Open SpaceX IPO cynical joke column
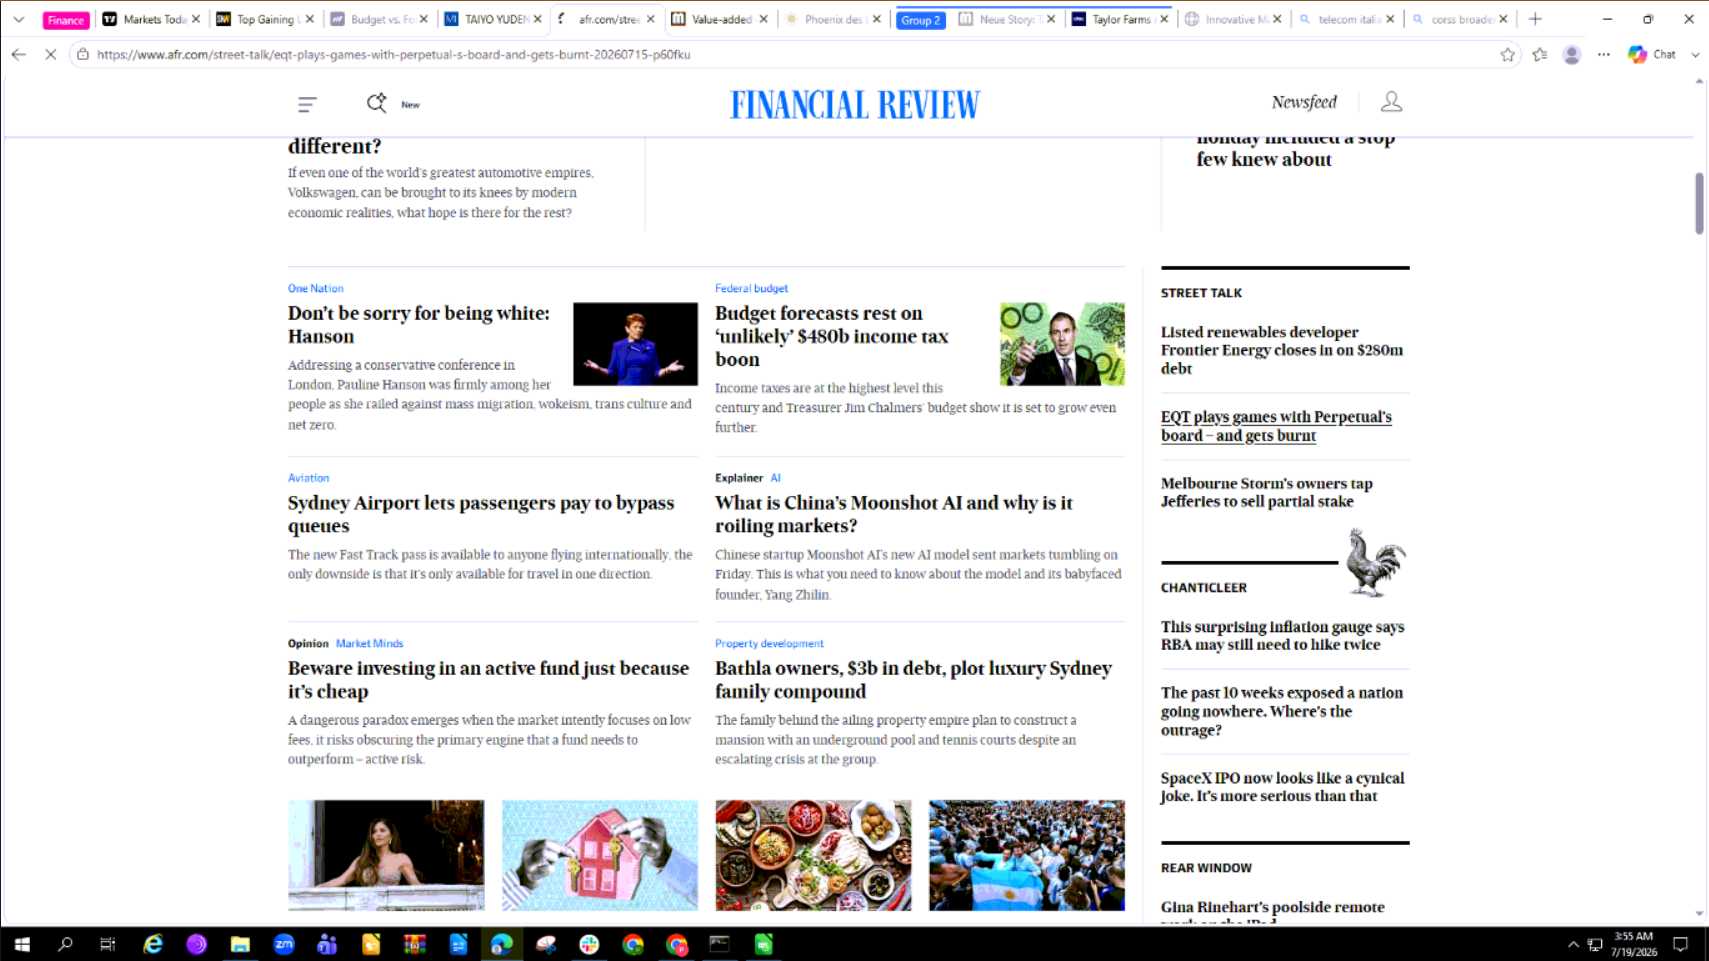This screenshot has width=1709, height=961. point(1282,787)
